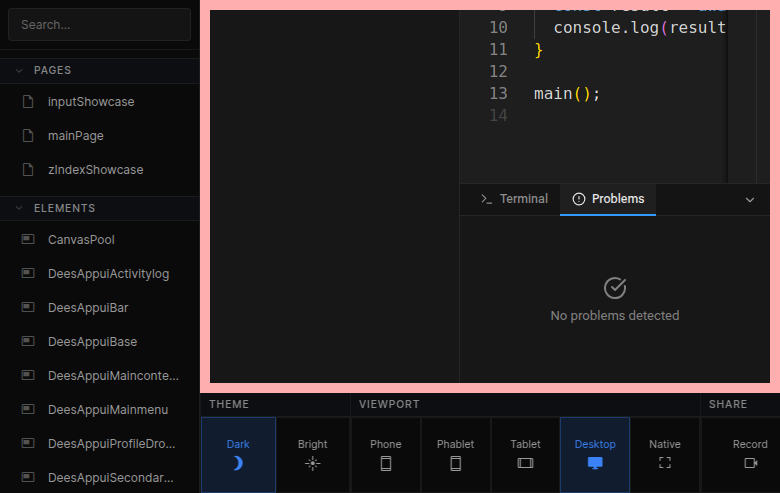Choose the Tablet viewport icon
This screenshot has height=493, width=780.
(x=525, y=463)
